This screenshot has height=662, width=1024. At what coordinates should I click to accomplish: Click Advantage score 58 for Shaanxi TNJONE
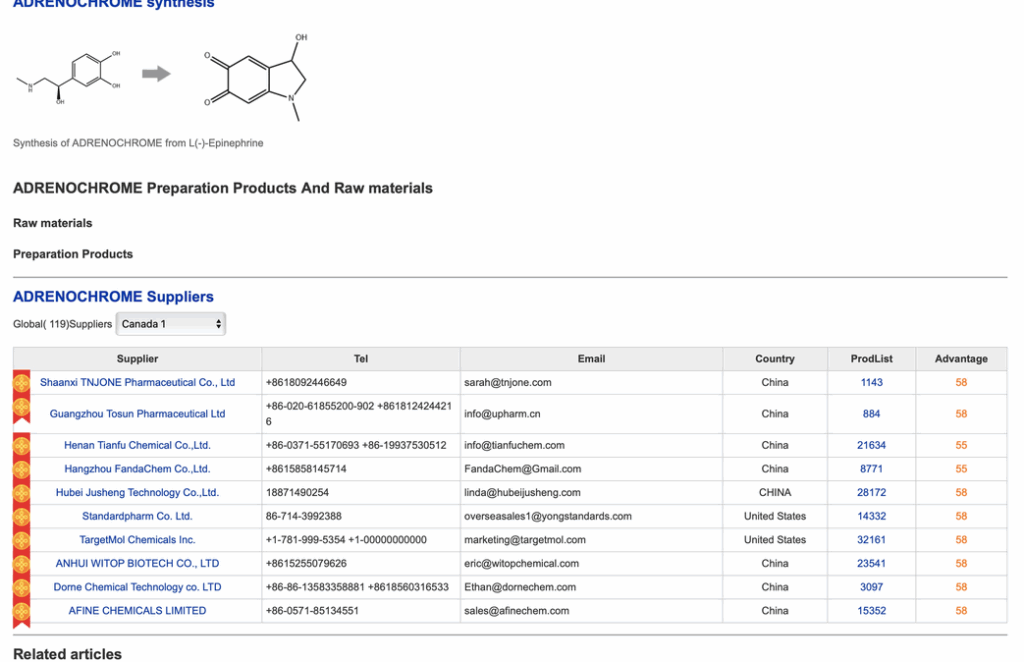961,383
